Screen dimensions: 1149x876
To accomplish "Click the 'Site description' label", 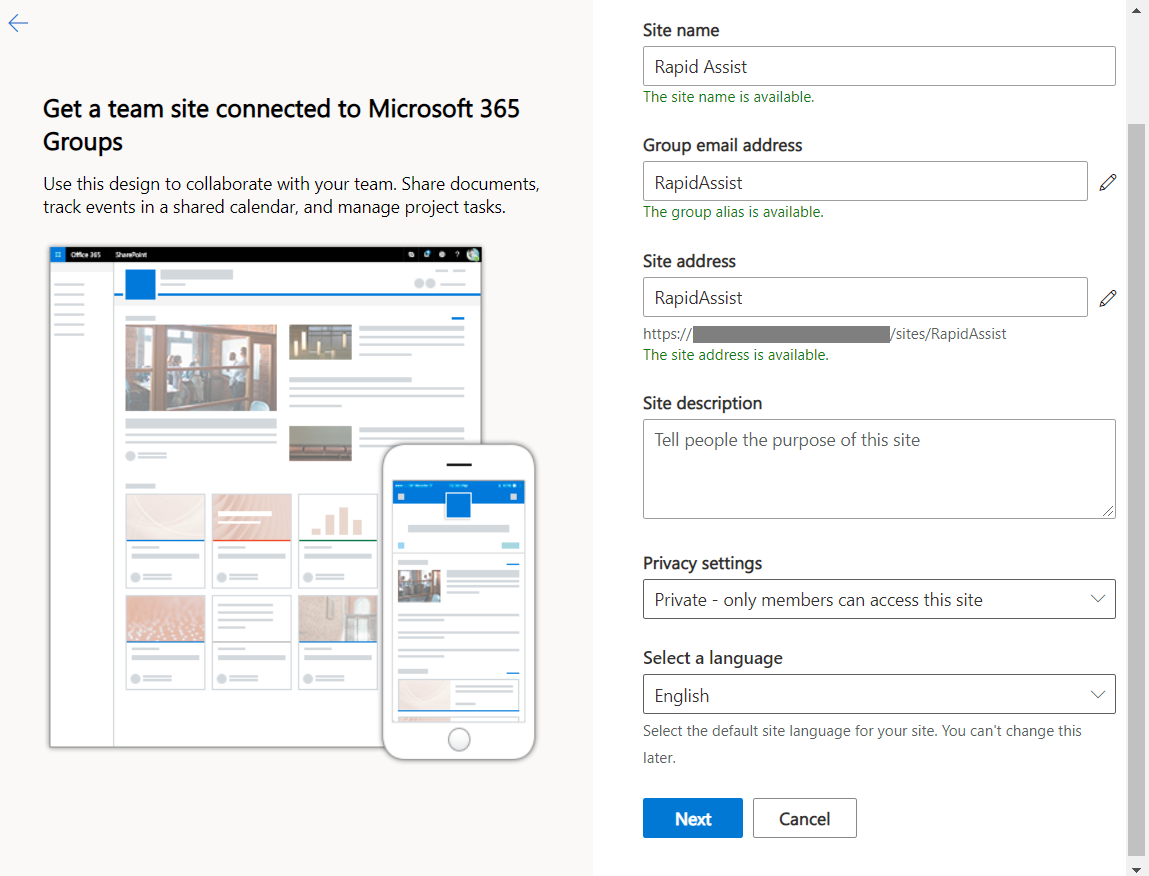I will pyautogui.click(x=702, y=403).
